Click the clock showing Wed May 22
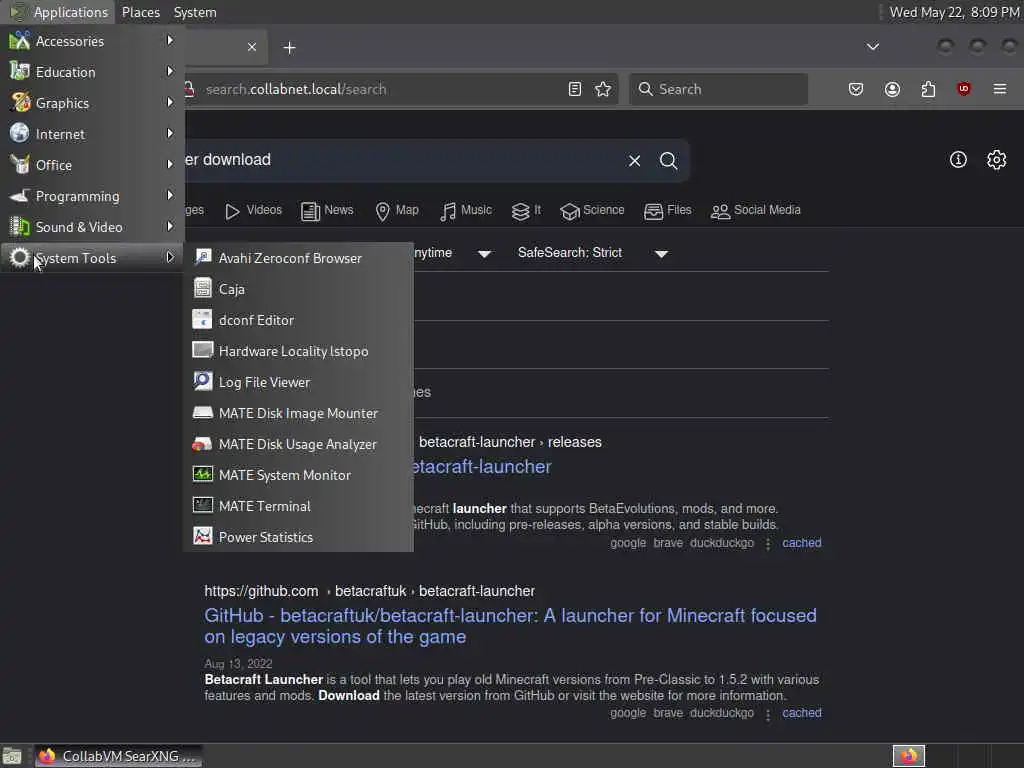The height and width of the screenshot is (768, 1024). tap(954, 12)
